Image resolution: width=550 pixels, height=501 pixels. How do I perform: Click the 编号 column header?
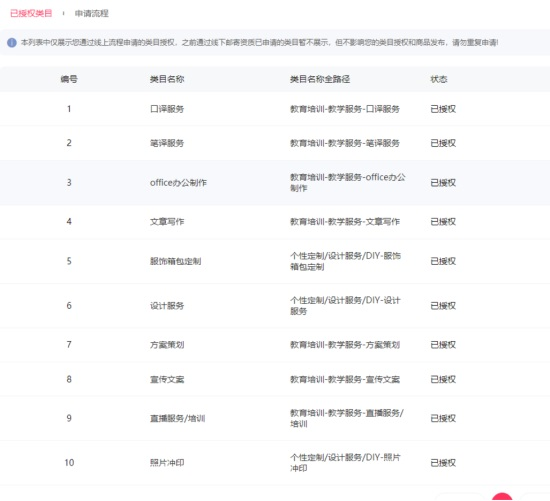point(69,79)
